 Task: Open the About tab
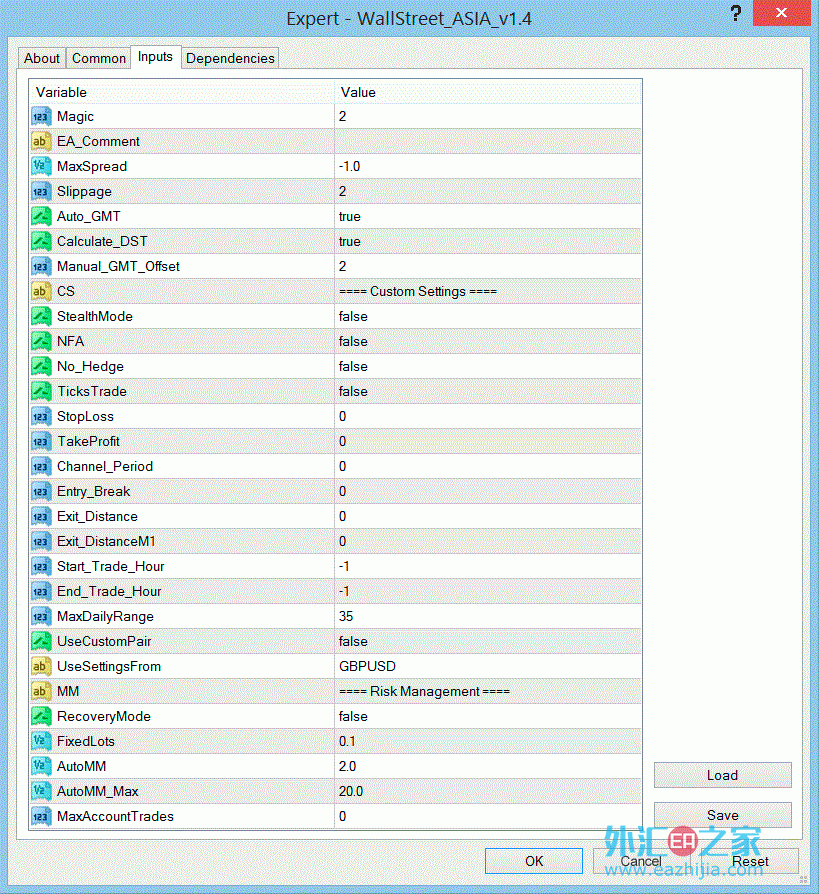(x=42, y=58)
